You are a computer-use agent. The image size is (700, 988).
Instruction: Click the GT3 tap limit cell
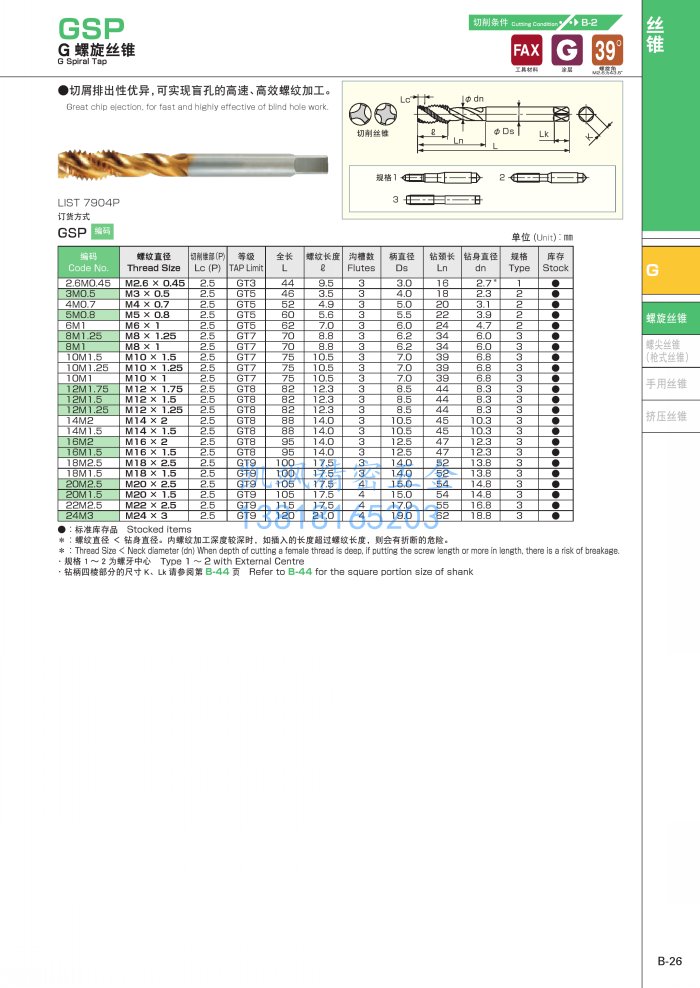tap(246, 284)
